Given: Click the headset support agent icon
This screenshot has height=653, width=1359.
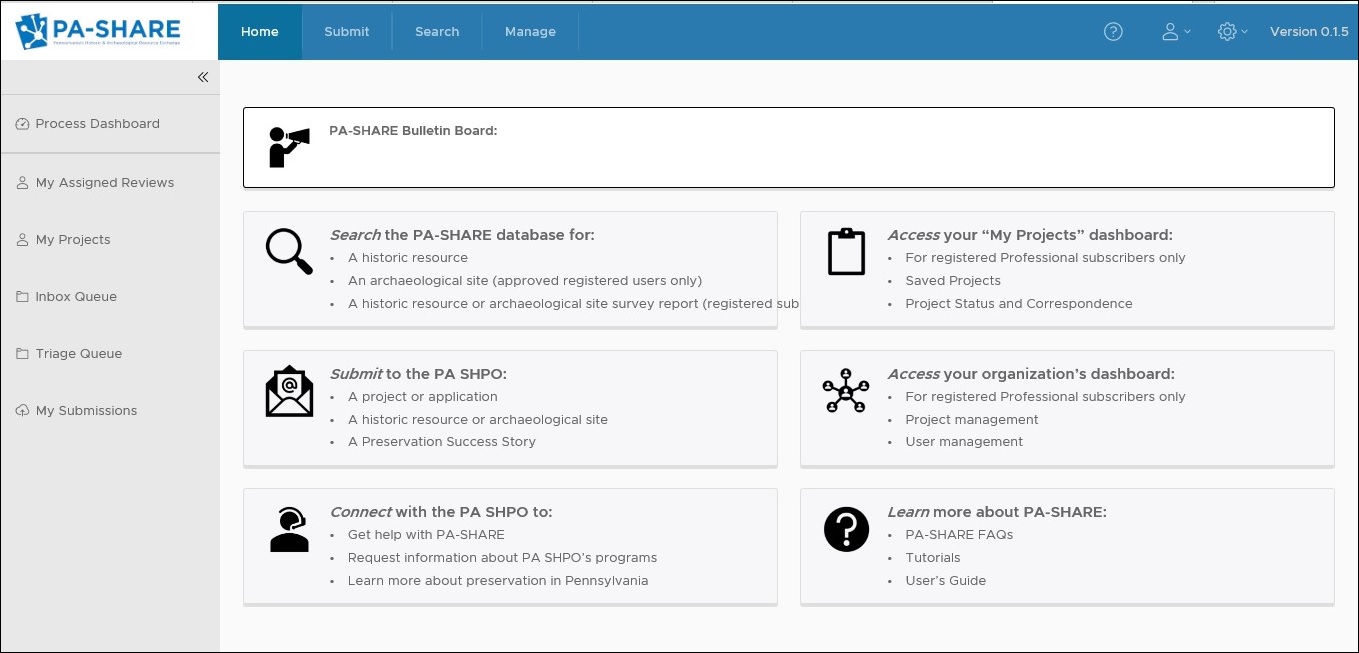Looking at the screenshot, I should tap(289, 530).
